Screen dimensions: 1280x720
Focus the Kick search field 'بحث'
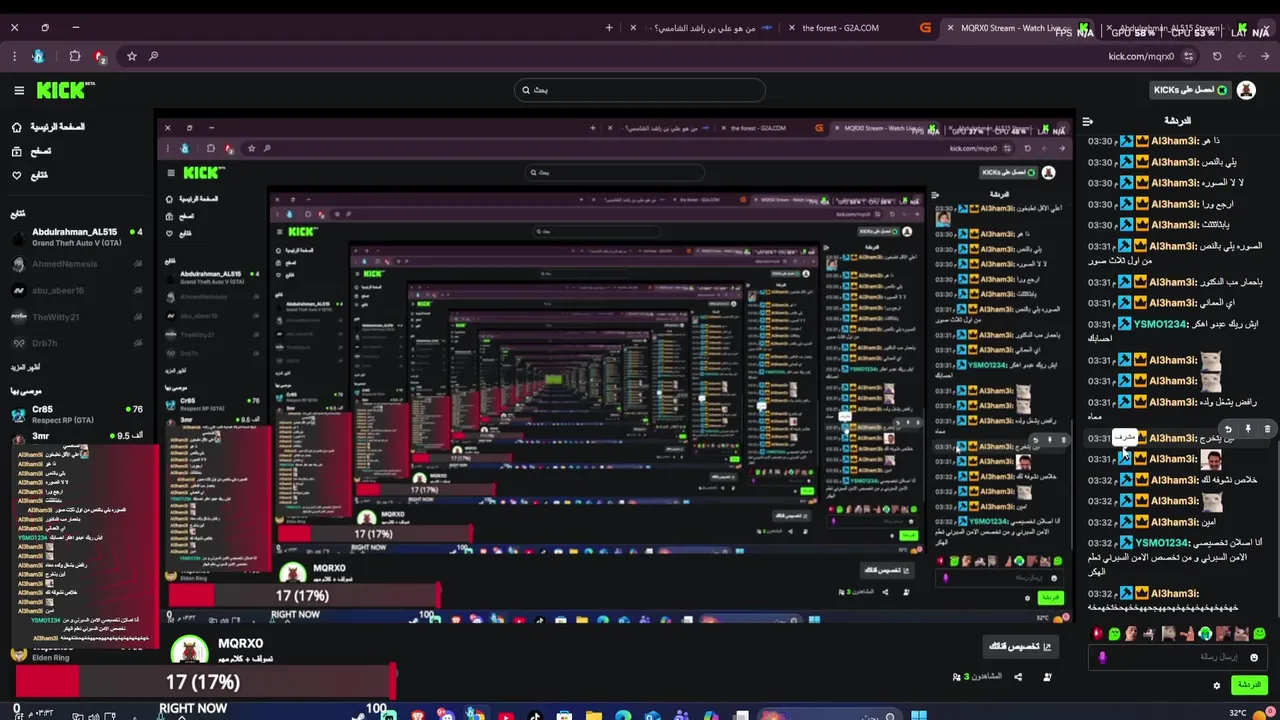[640, 90]
